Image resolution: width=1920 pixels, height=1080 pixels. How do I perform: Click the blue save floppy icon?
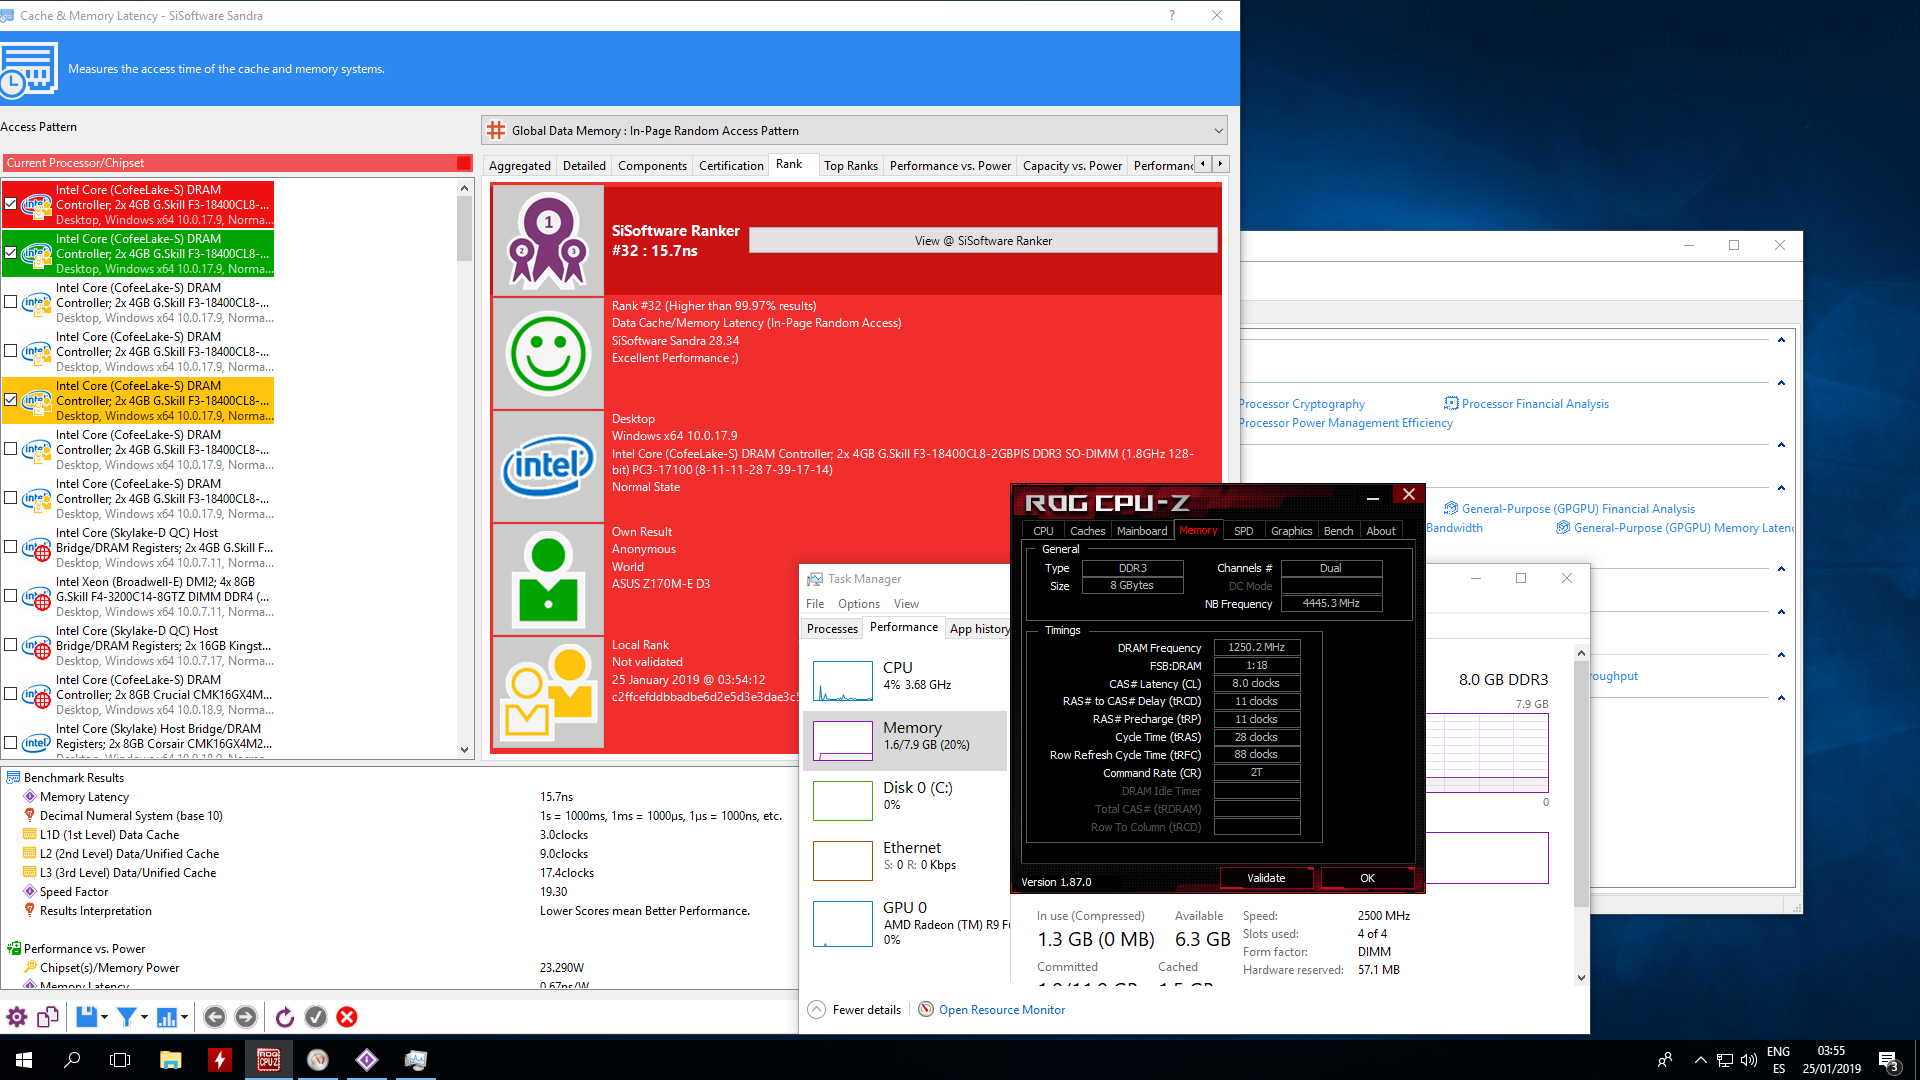(x=86, y=1017)
